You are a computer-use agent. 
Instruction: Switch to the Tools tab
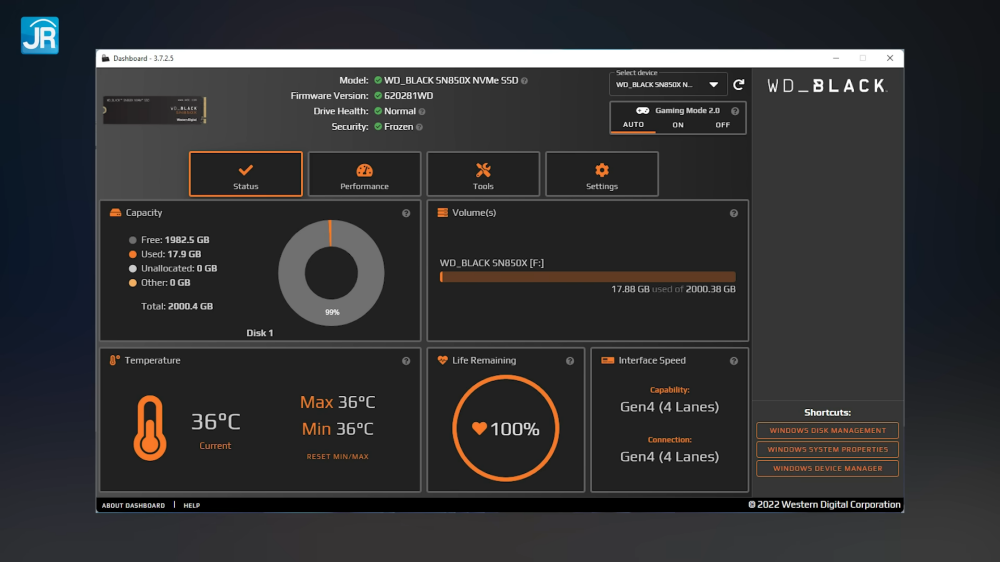tap(483, 175)
